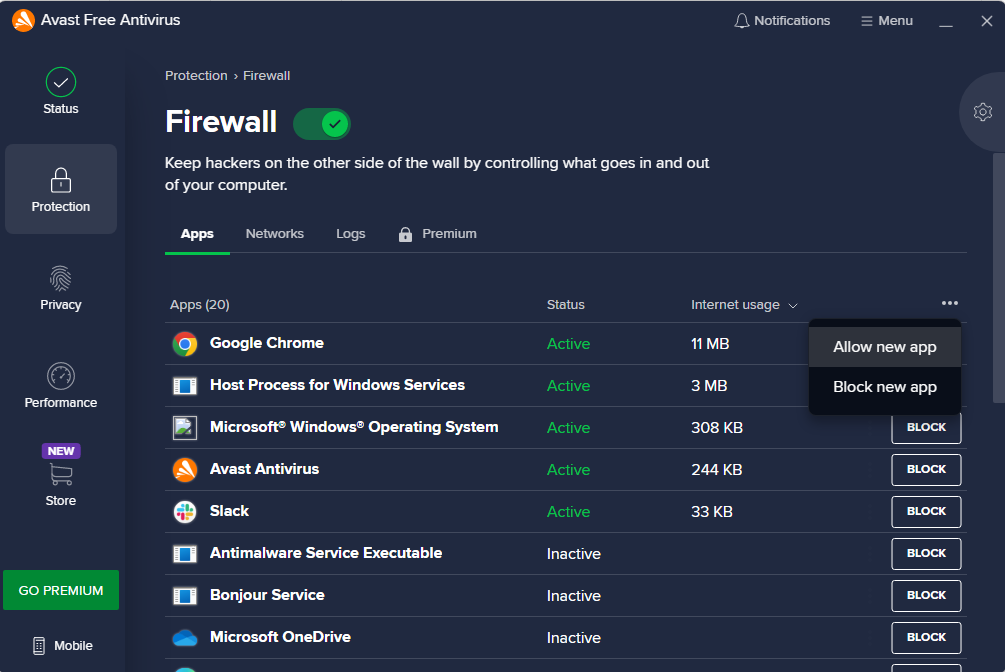
Task: Open the Logs tab
Action: 350,233
